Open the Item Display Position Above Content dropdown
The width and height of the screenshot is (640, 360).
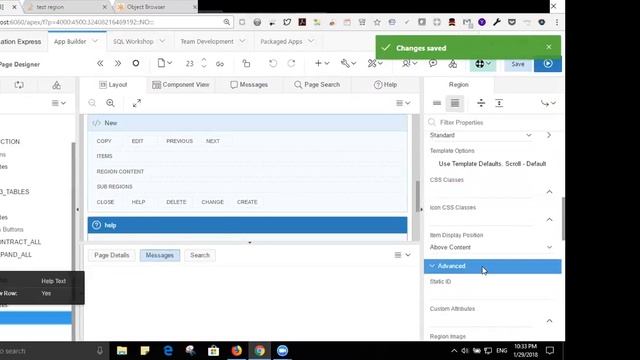point(491,247)
